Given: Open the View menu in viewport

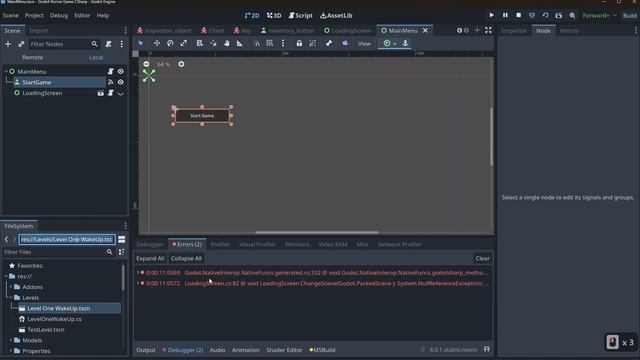Looking at the screenshot, I should point(364,44).
